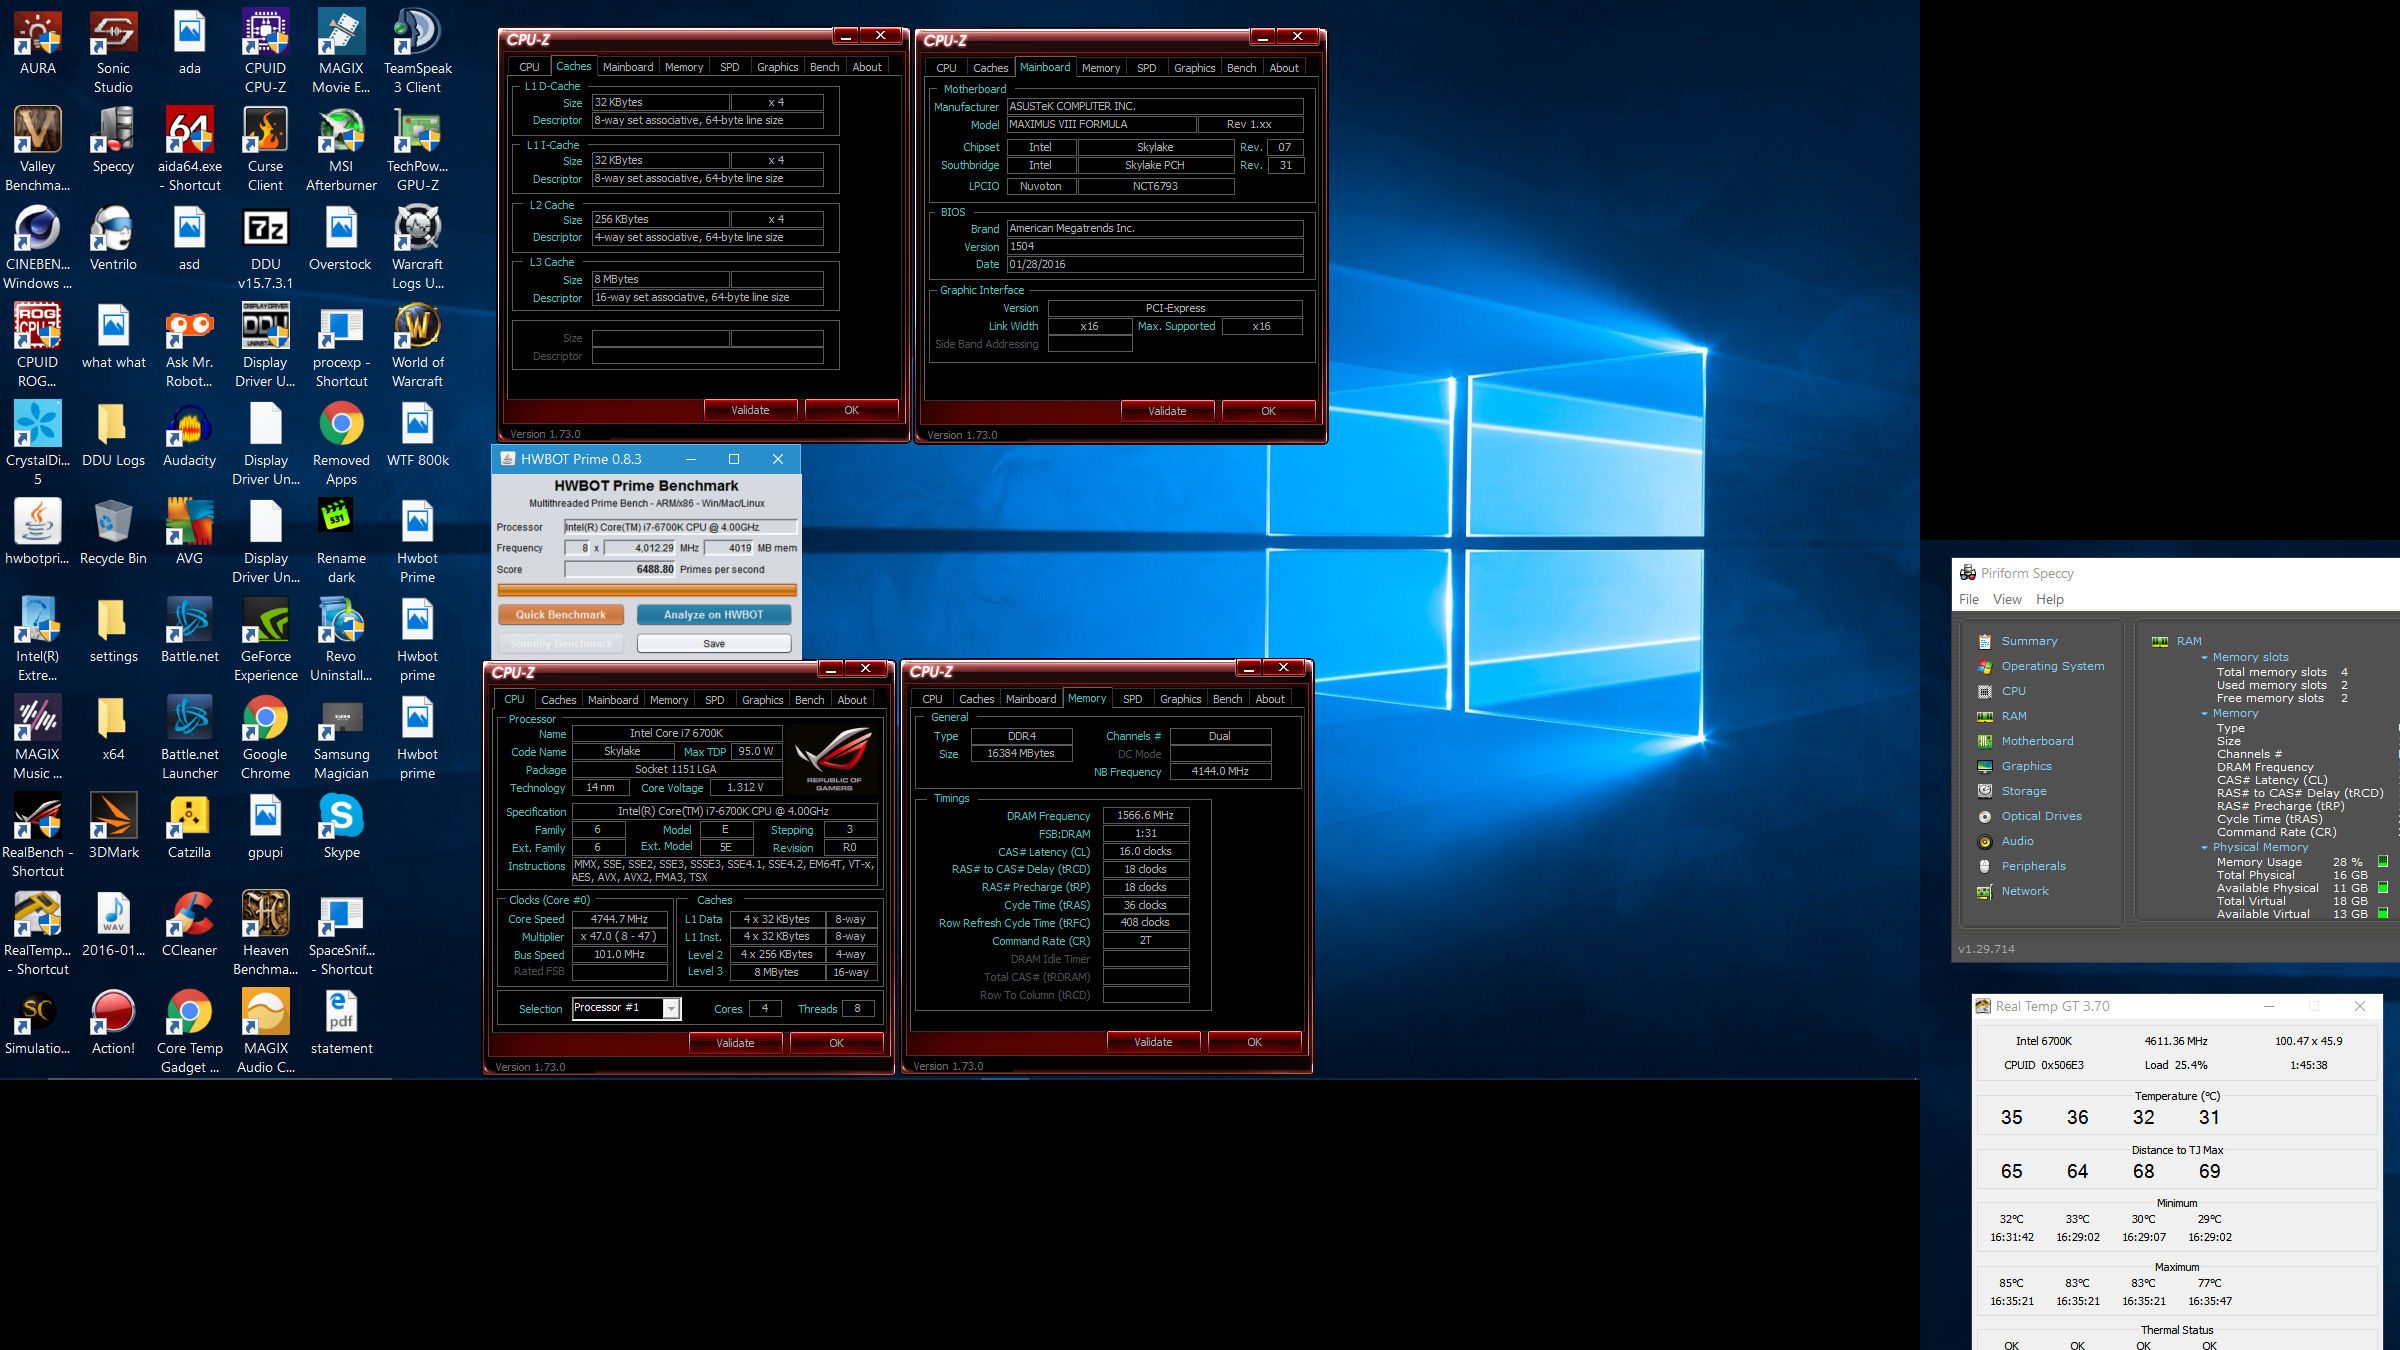Select Audio in Speccy sidebar
This screenshot has width=2400, height=1350.
2017,841
